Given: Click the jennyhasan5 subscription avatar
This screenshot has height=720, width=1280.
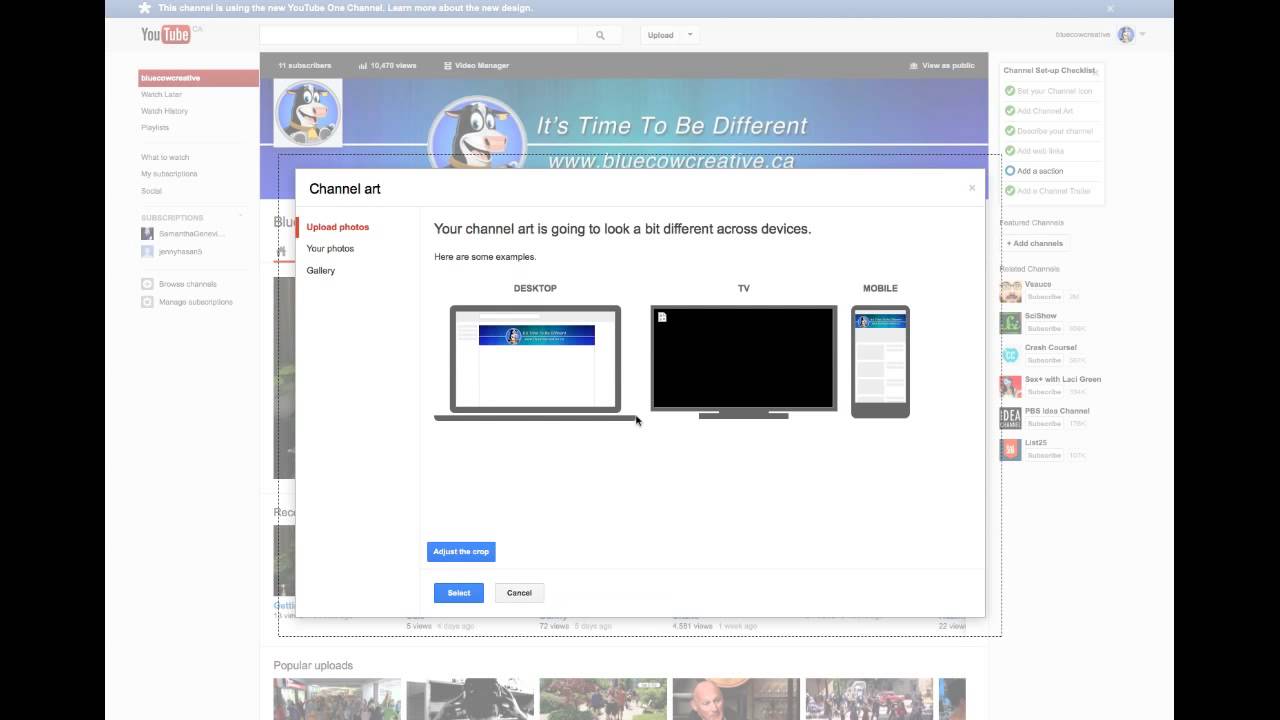Looking at the screenshot, I should click(x=147, y=252).
